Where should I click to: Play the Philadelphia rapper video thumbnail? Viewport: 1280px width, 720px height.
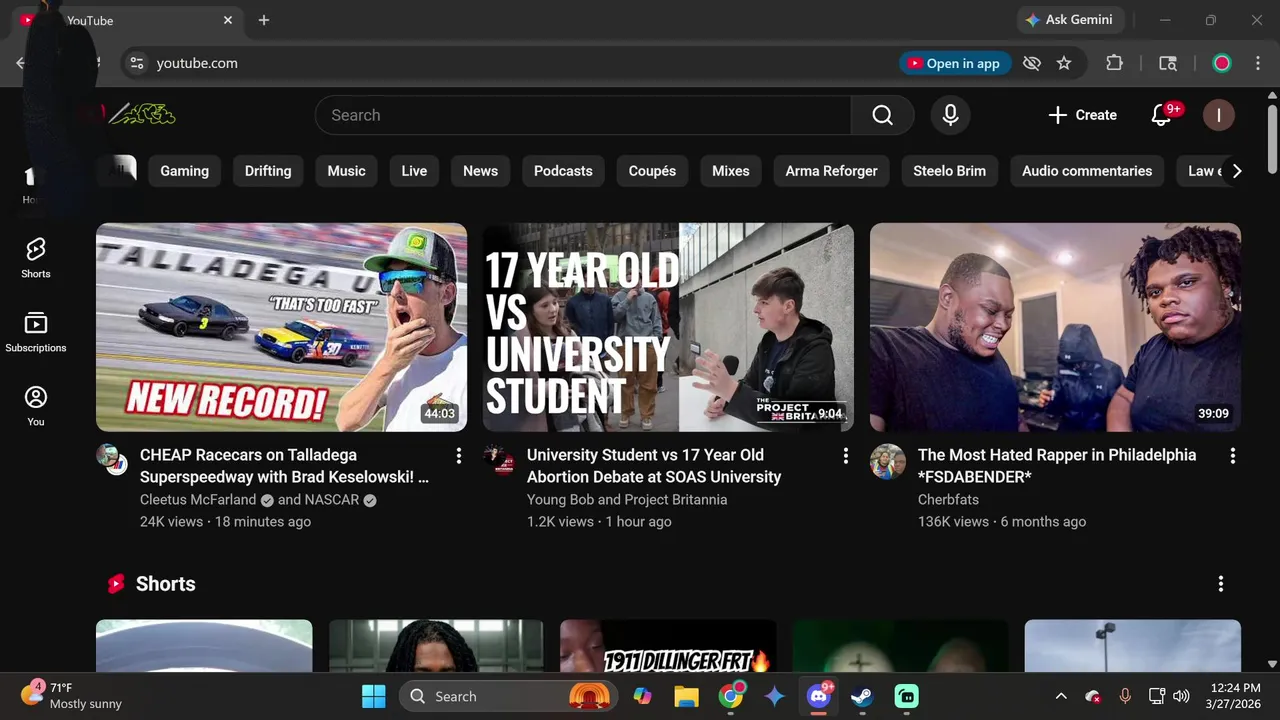coord(1055,327)
